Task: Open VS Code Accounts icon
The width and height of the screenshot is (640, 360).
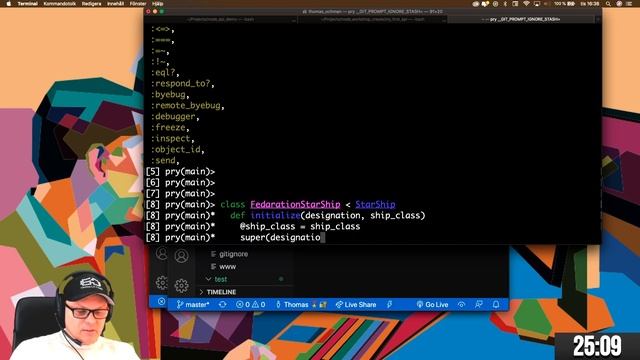Action: coord(182,256)
